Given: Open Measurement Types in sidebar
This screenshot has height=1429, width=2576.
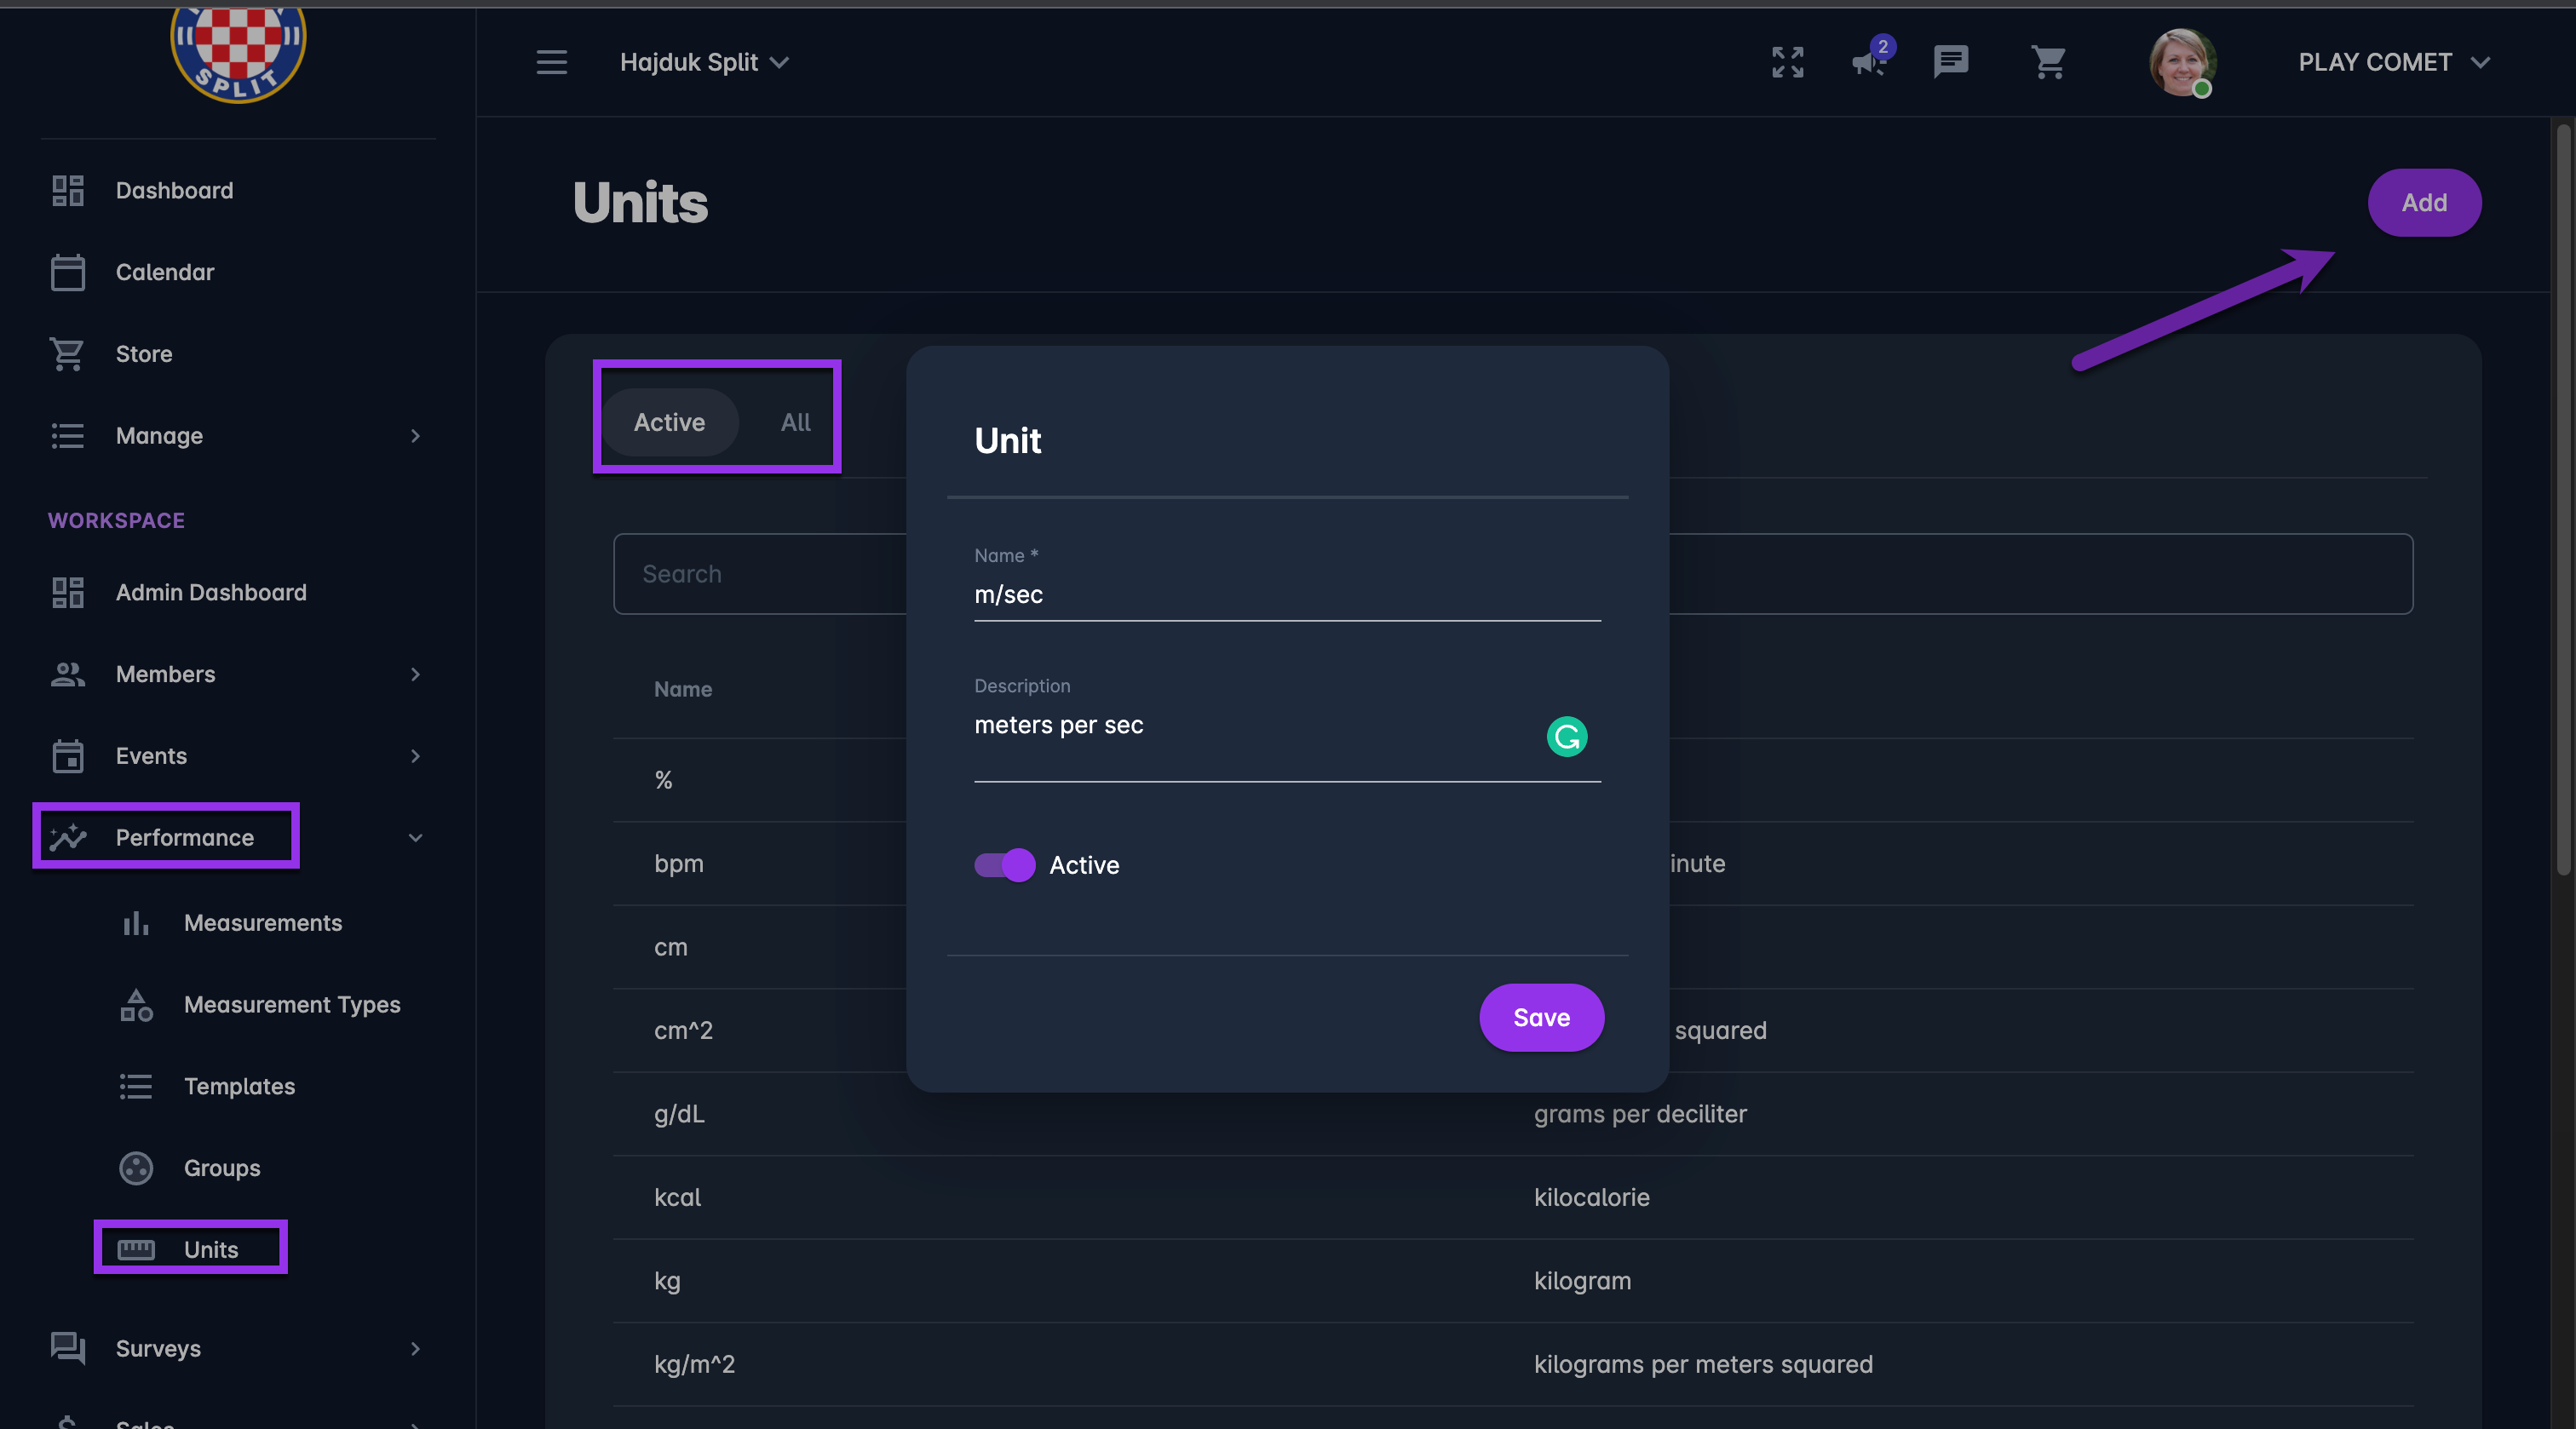Looking at the screenshot, I should [291, 1004].
